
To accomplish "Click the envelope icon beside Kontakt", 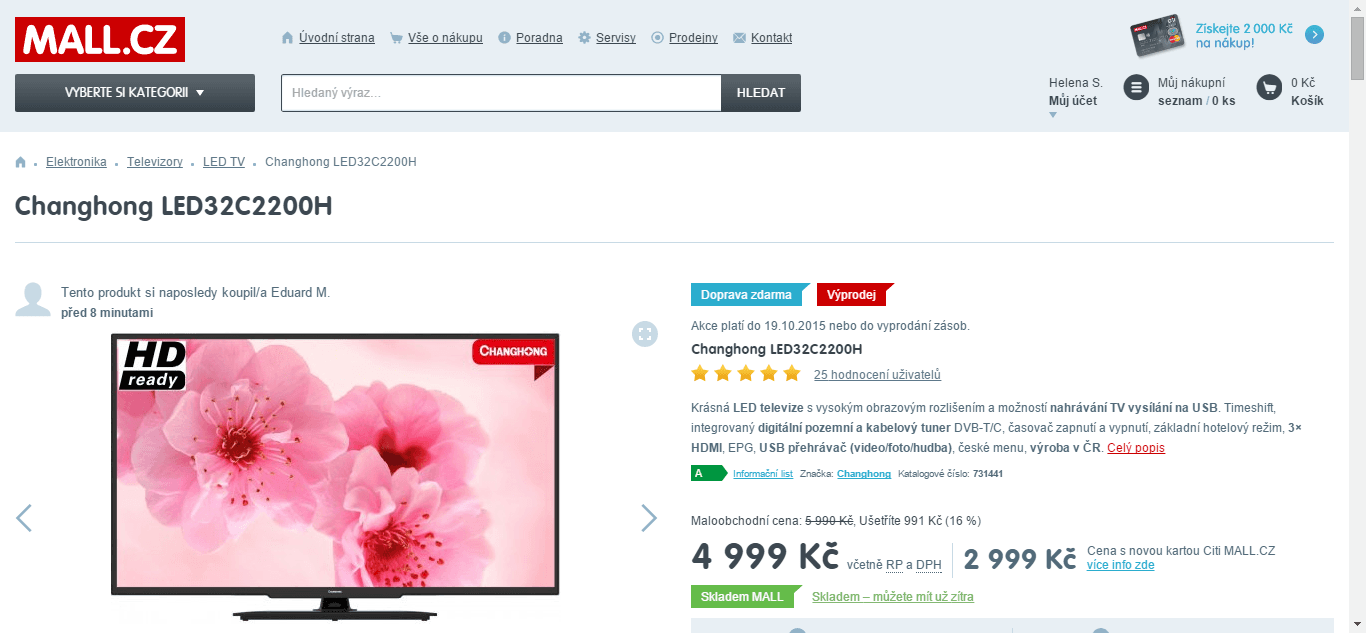I will 740,38.
